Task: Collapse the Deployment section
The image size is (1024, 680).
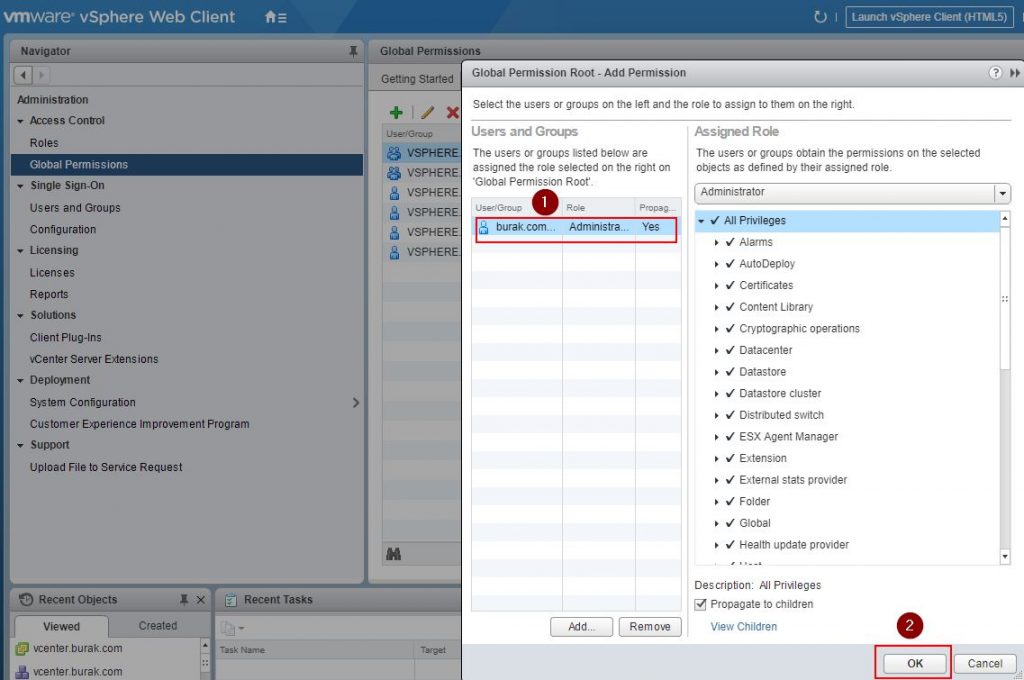Action: pyautogui.click(x=20, y=380)
